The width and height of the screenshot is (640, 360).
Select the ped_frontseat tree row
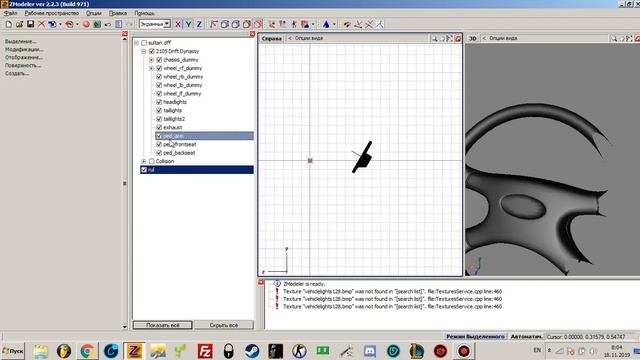(180, 144)
